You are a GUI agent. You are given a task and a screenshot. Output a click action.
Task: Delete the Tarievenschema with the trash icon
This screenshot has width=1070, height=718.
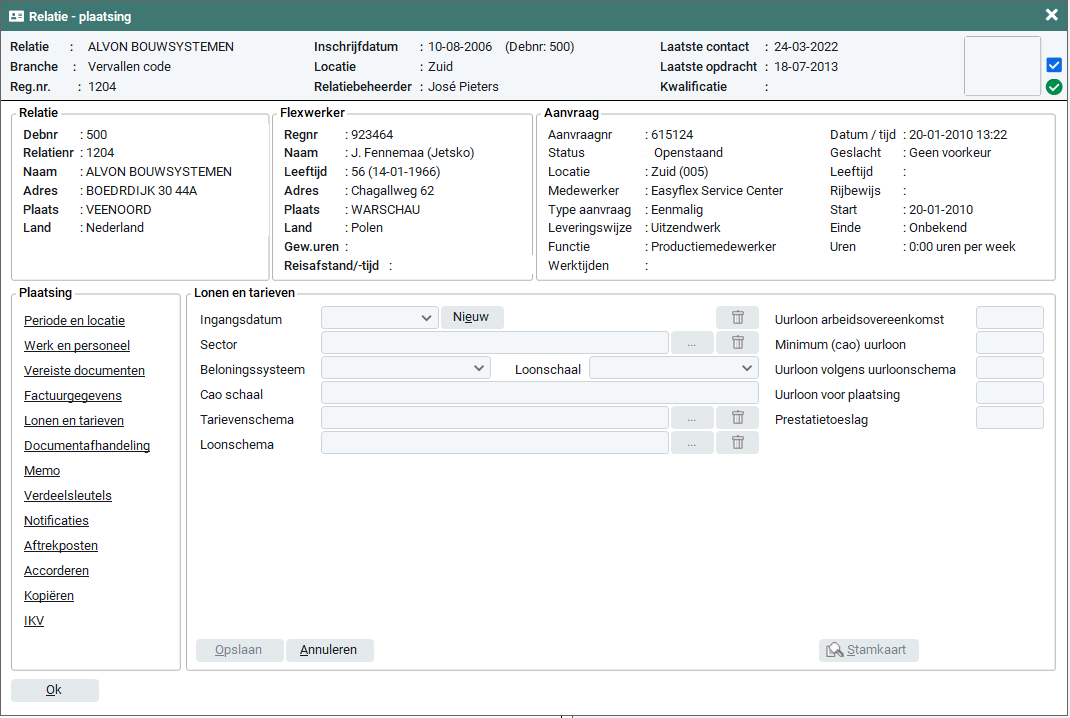[737, 418]
